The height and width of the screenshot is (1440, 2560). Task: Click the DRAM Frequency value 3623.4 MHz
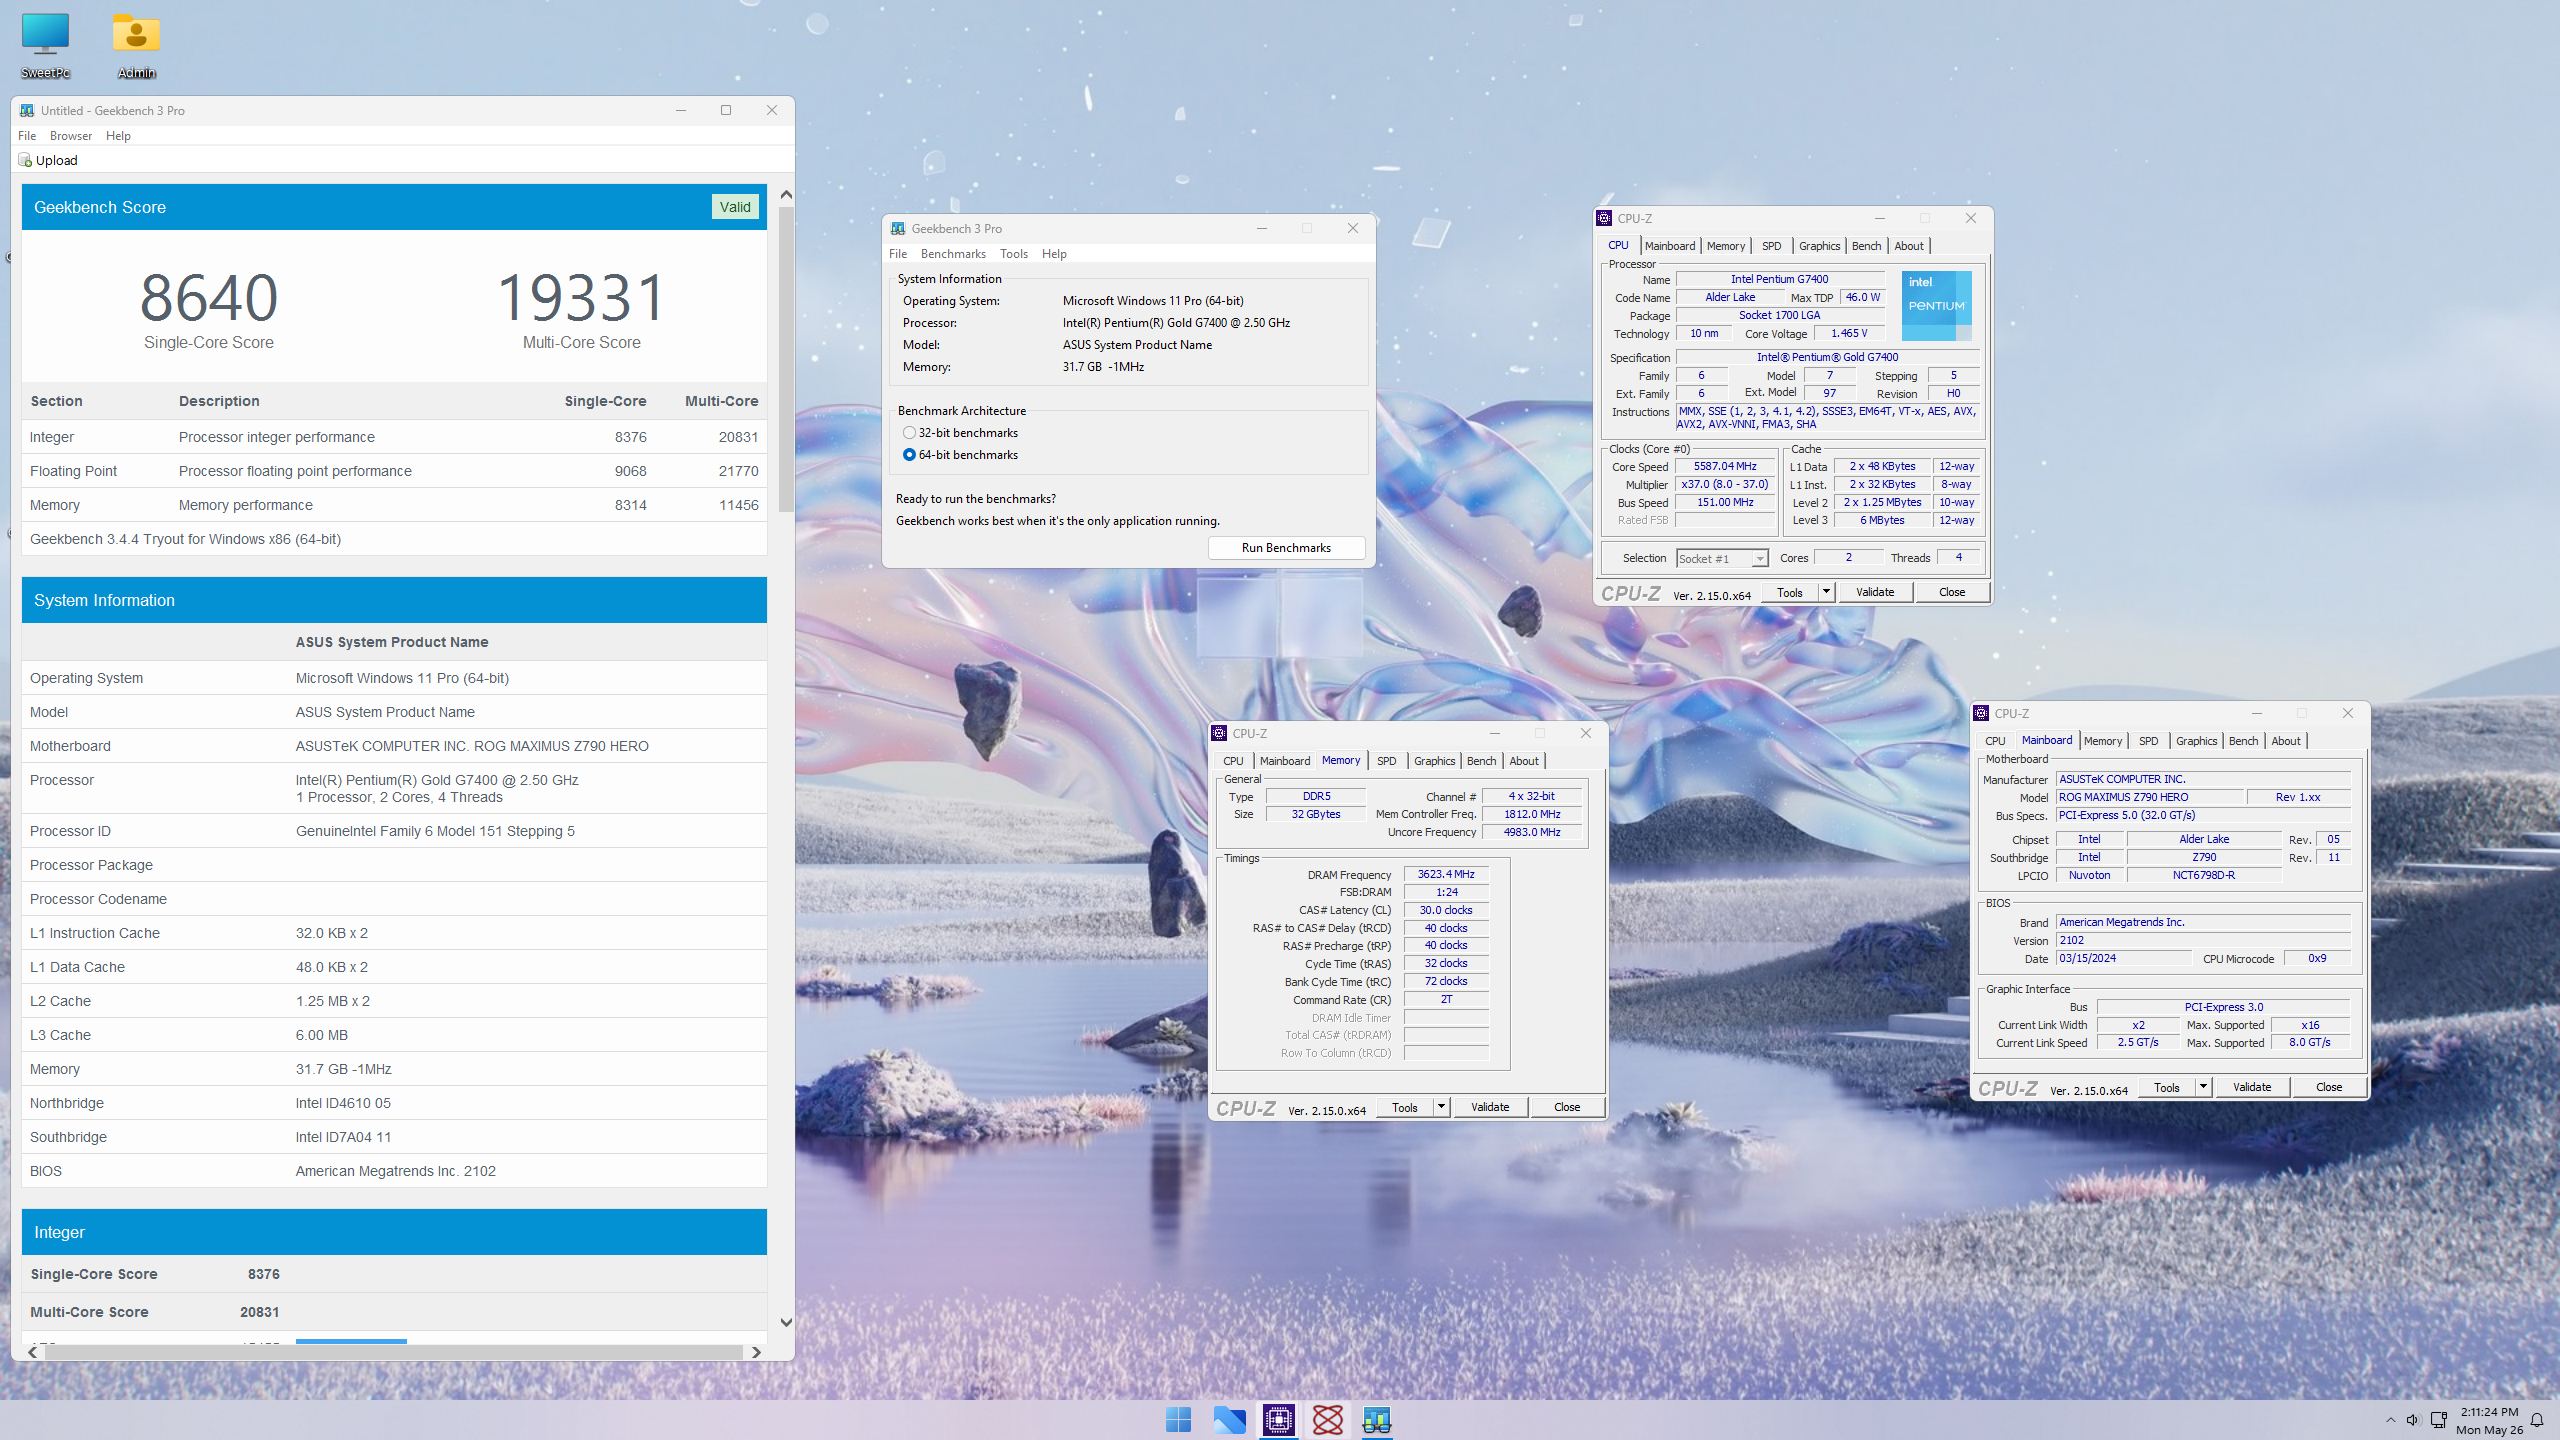pos(1446,874)
